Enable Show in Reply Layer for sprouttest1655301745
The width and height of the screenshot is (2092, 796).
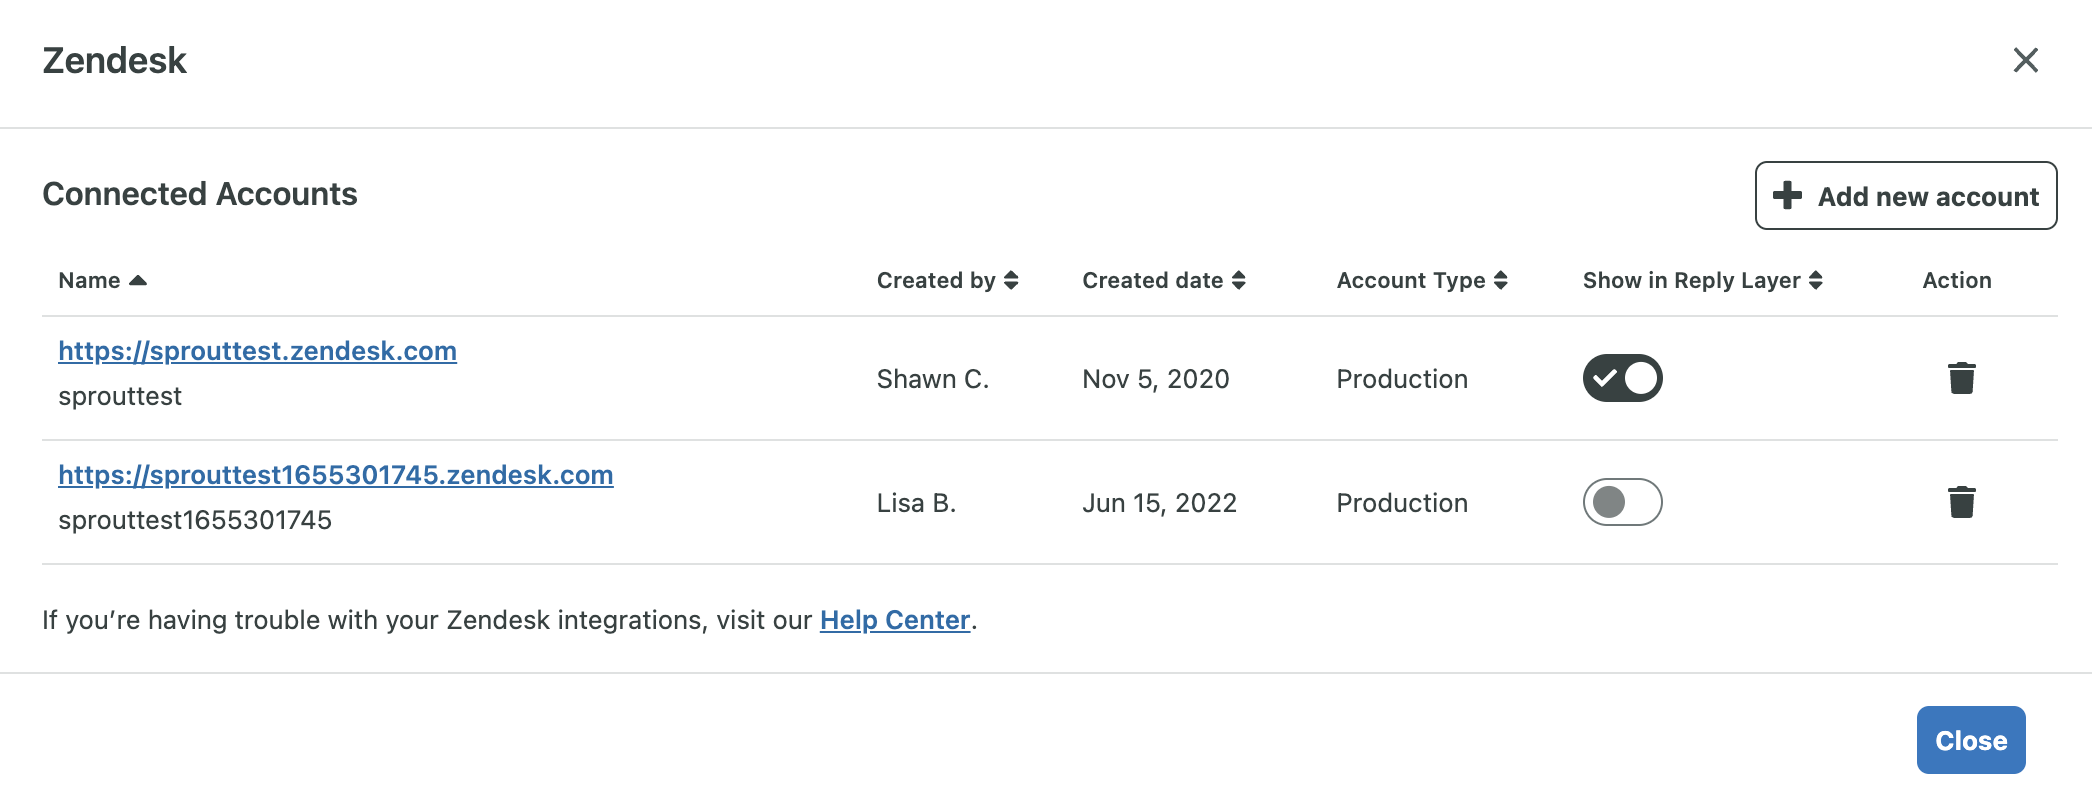tap(1622, 502)
